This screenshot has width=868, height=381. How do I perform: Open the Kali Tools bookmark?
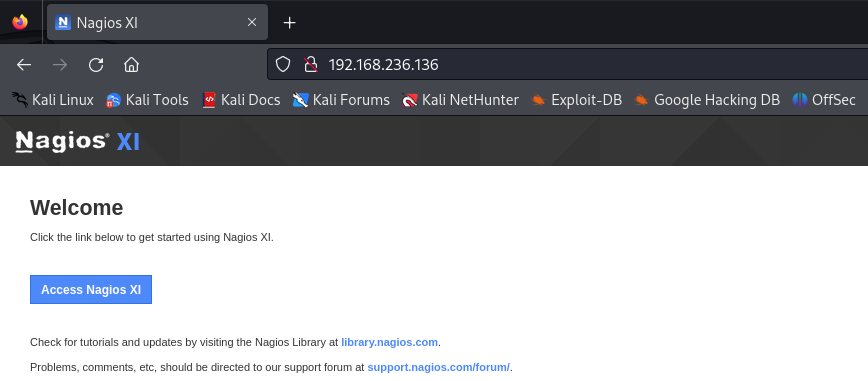[x=147, y=100]
